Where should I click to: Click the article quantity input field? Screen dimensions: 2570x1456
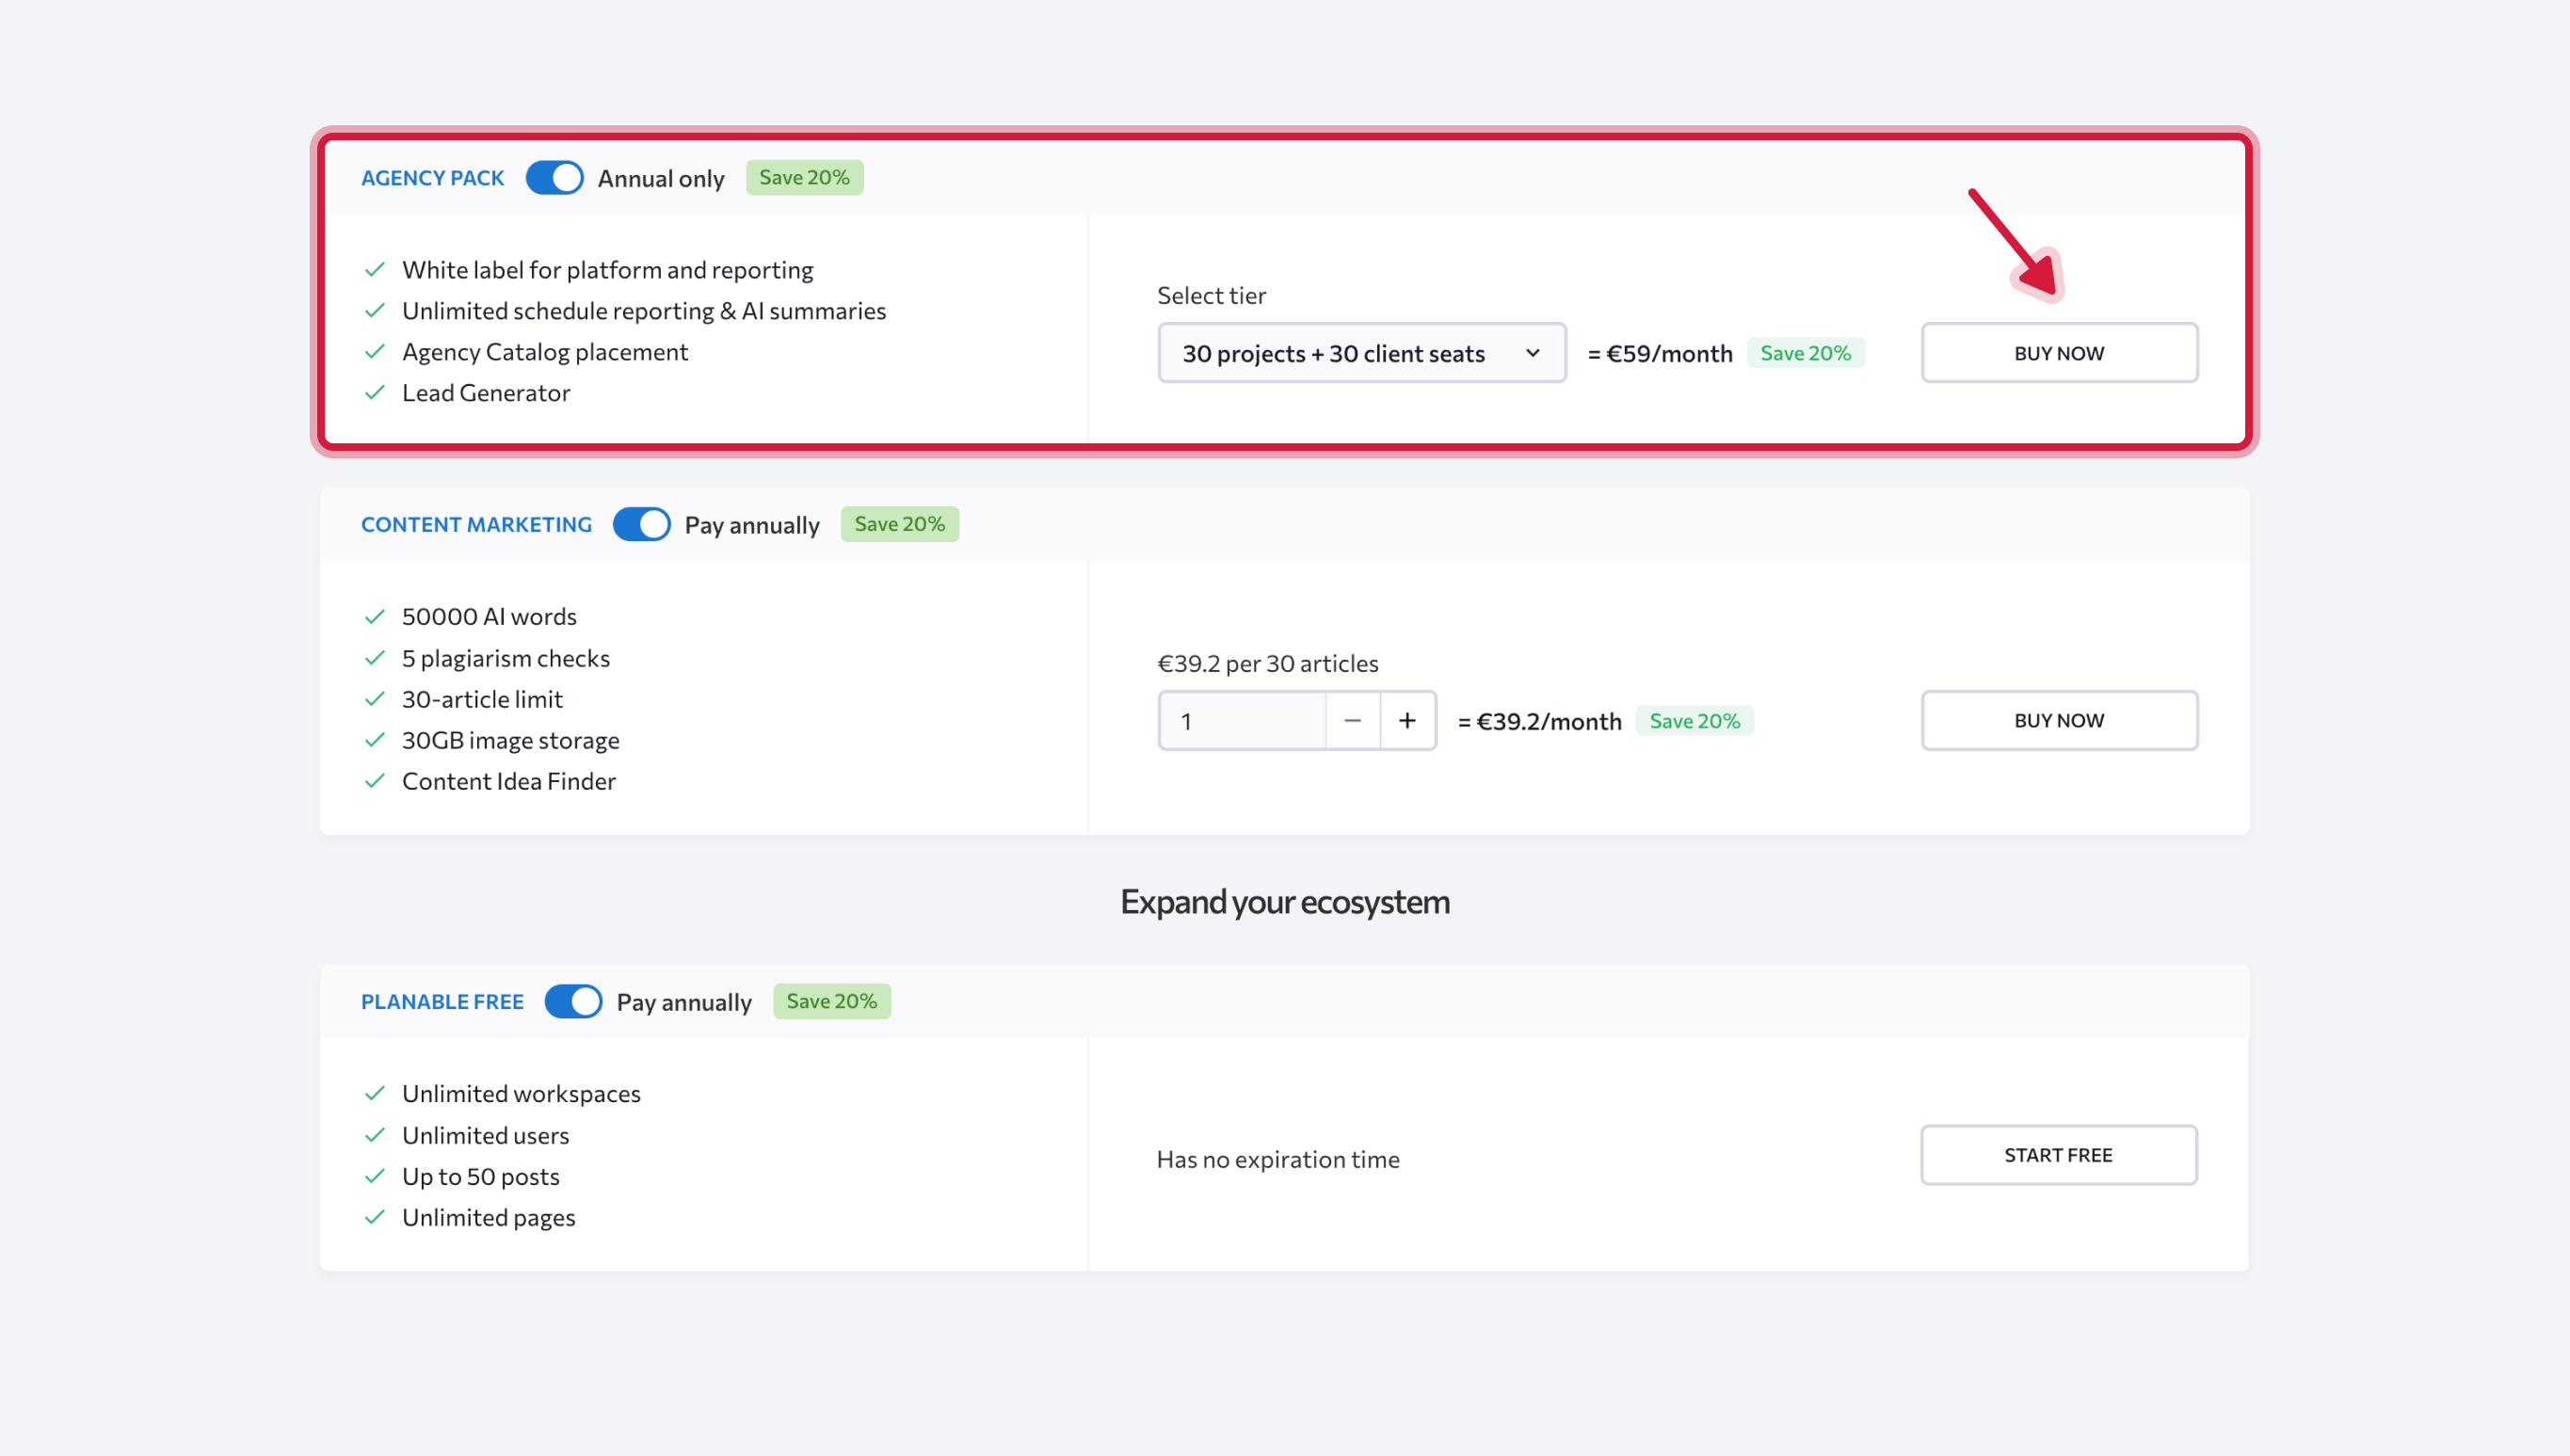click(x=1241, y=720)
